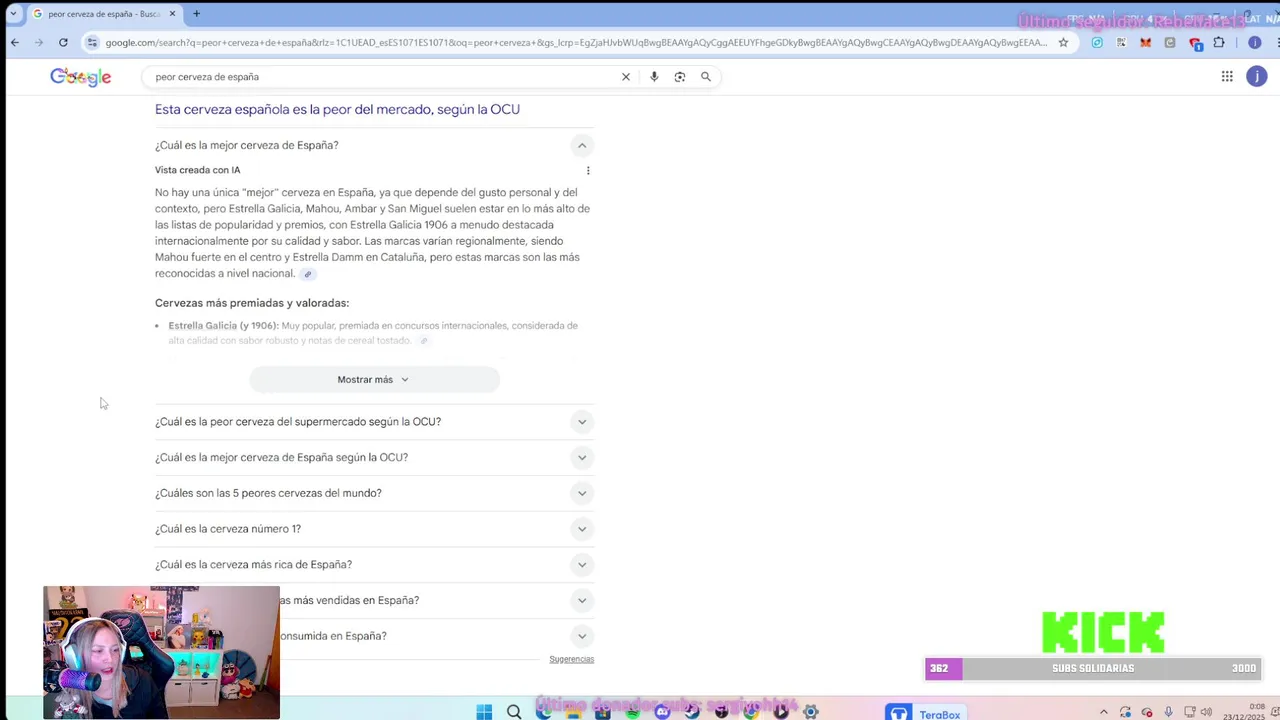The image size is (1280, 720).
Task: Click the Chrome address bar URL
Action: click(x=576, y=42)
